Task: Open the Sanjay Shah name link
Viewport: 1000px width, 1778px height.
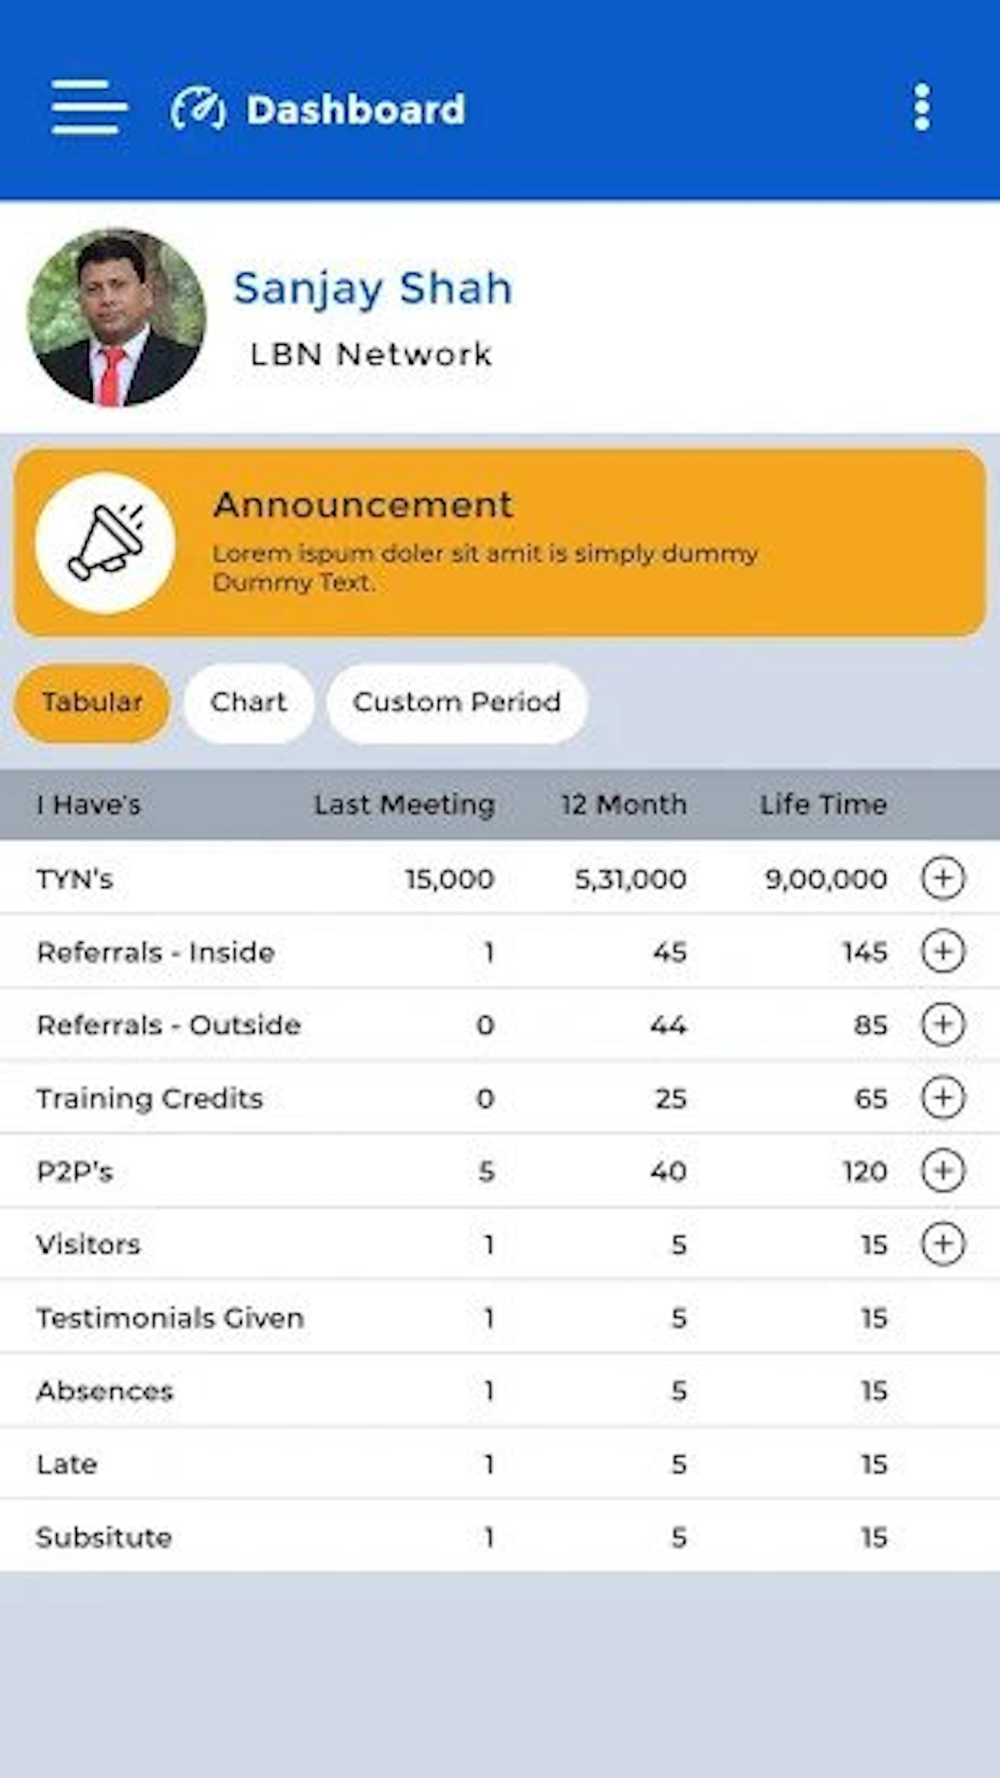Action: coord(372,288)
